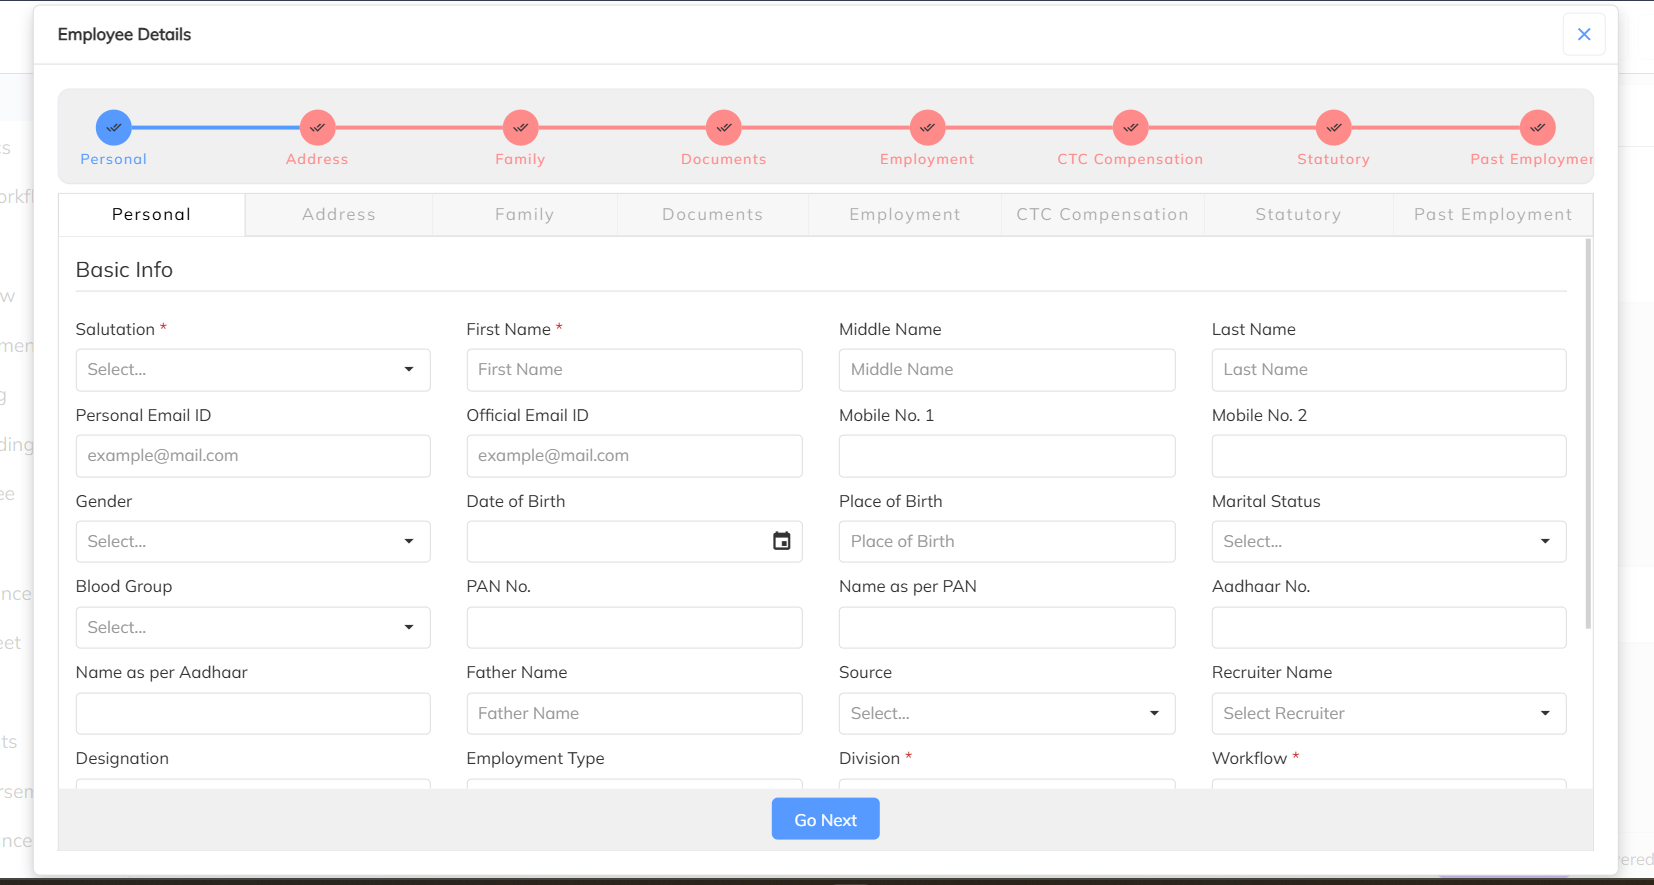Click the form's vertical scrollbar
The height and width of the screenshot is (885, 1654).
coord(1588,433)
